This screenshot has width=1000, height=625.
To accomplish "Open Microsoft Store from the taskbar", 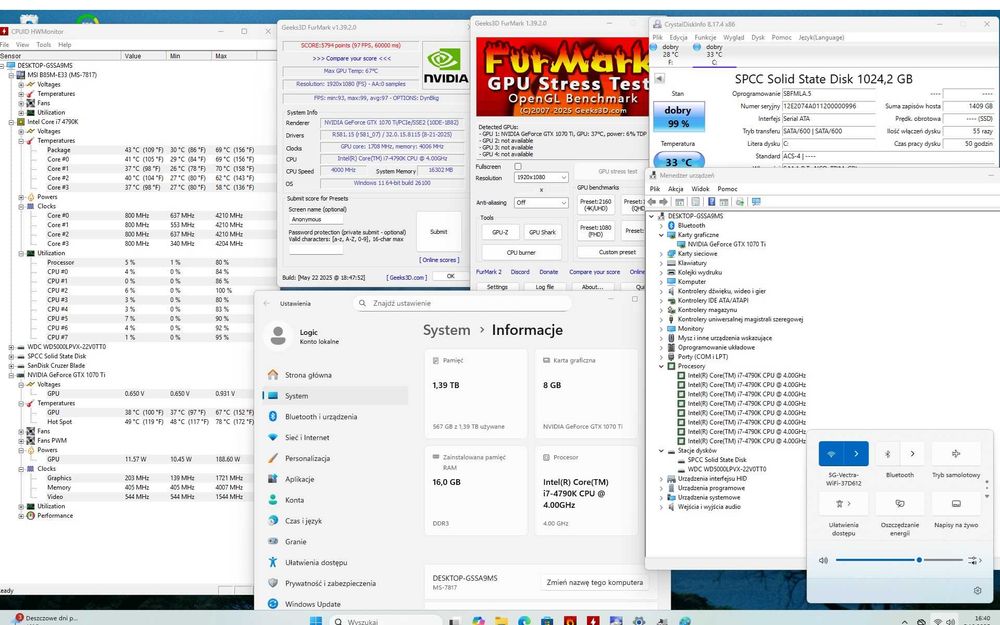I will click(547, 620).
